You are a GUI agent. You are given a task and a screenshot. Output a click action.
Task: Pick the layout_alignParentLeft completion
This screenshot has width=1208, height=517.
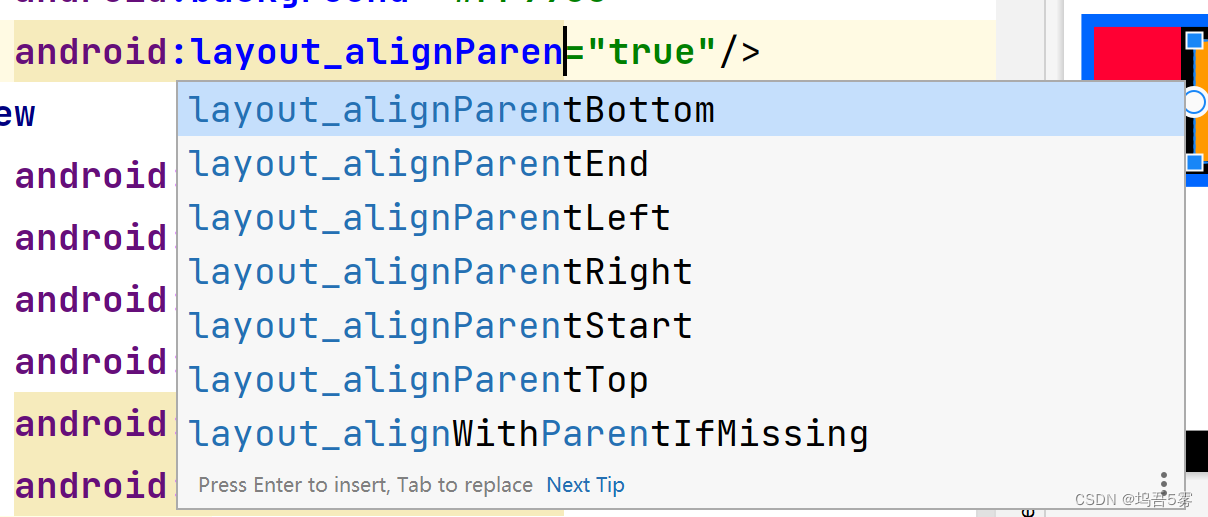tap(430, 218)
